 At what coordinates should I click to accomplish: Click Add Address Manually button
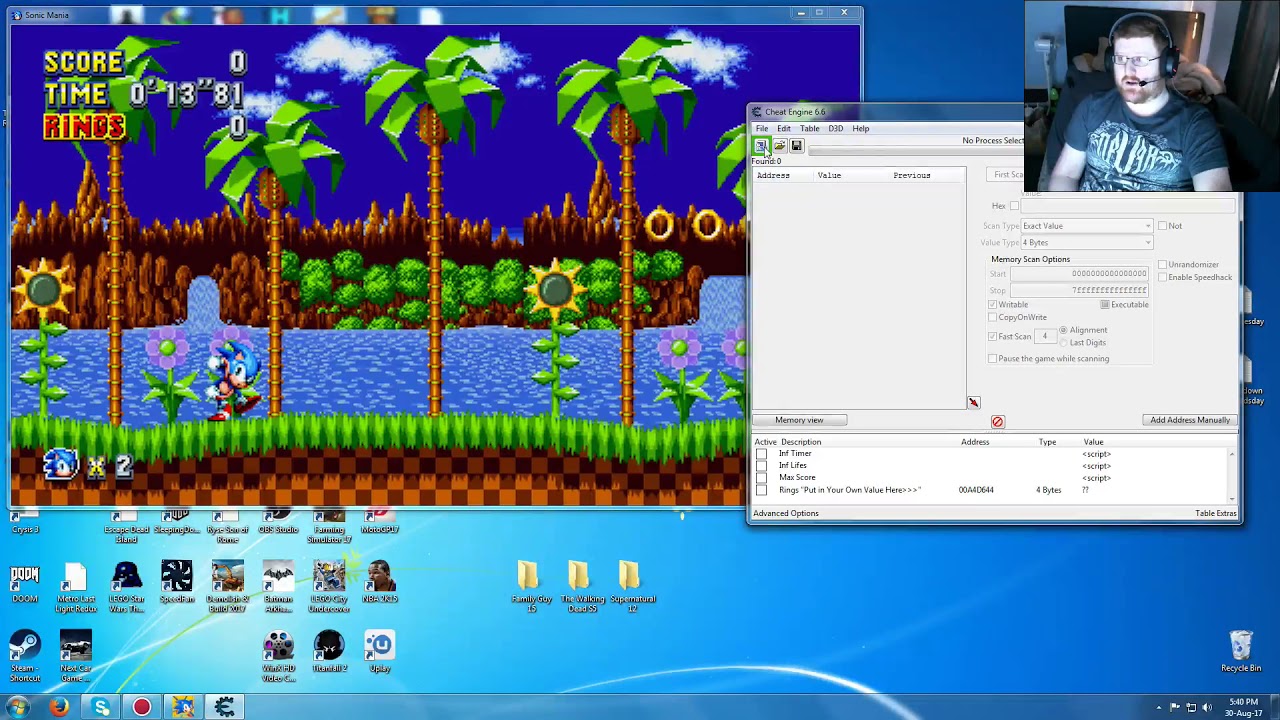(x=1190, y=420)
